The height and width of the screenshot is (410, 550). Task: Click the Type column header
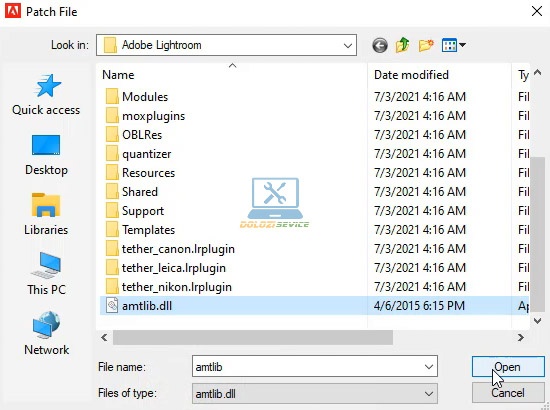[x=523, y=75]
